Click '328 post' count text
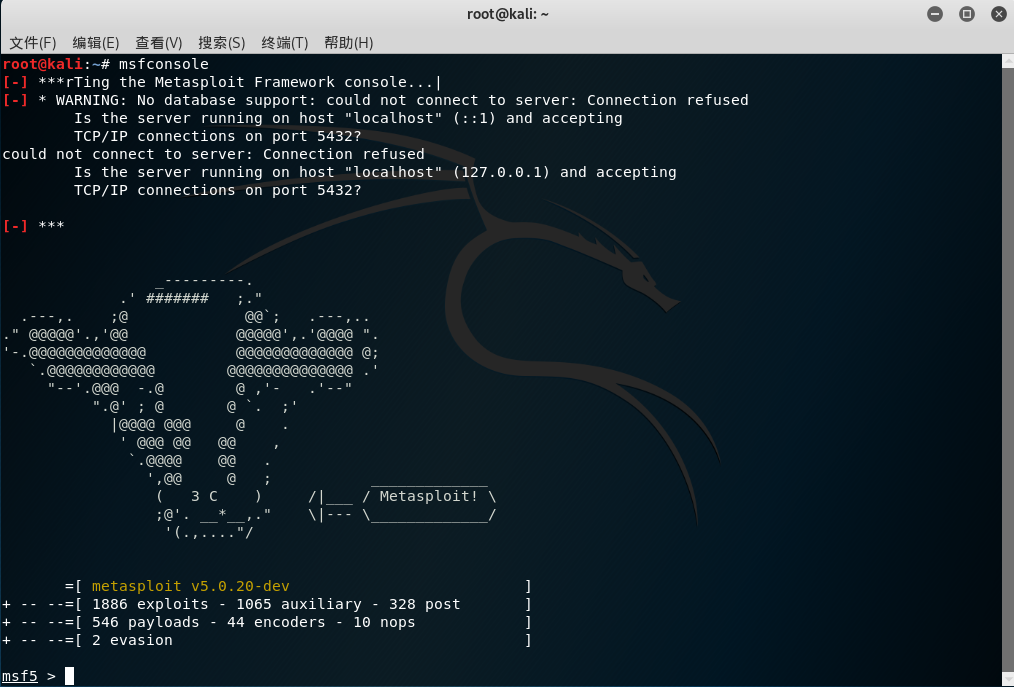The image size is (1014, 687). 424,604
